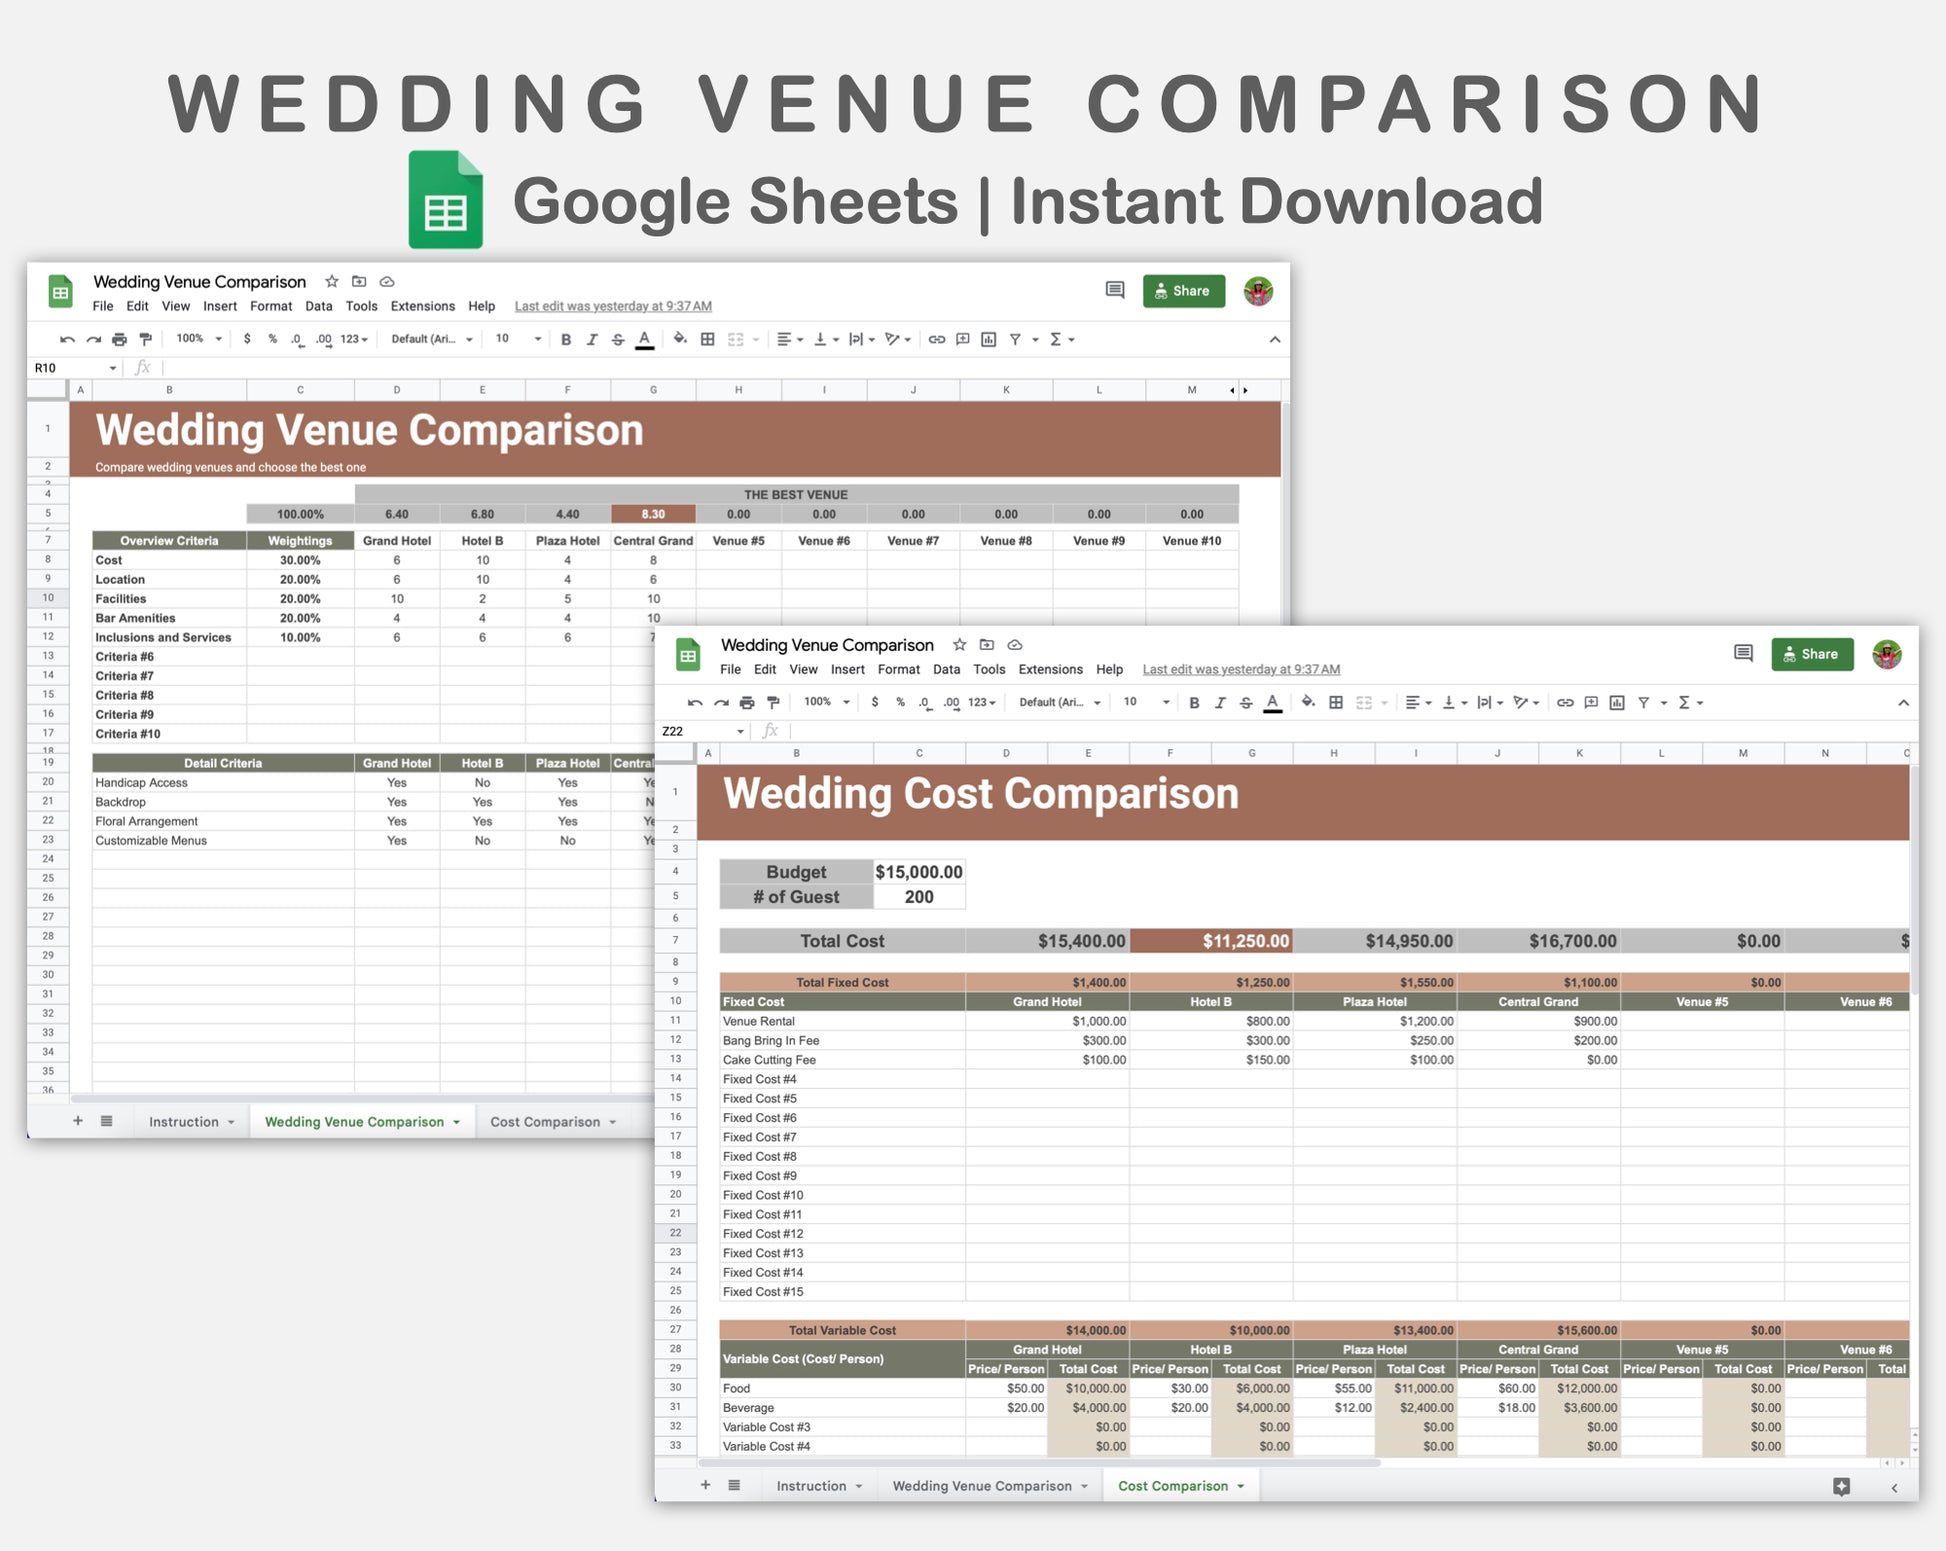1946x1551 pixels.
Task: Click insert link icon in the back window
Action: [936, 340]
